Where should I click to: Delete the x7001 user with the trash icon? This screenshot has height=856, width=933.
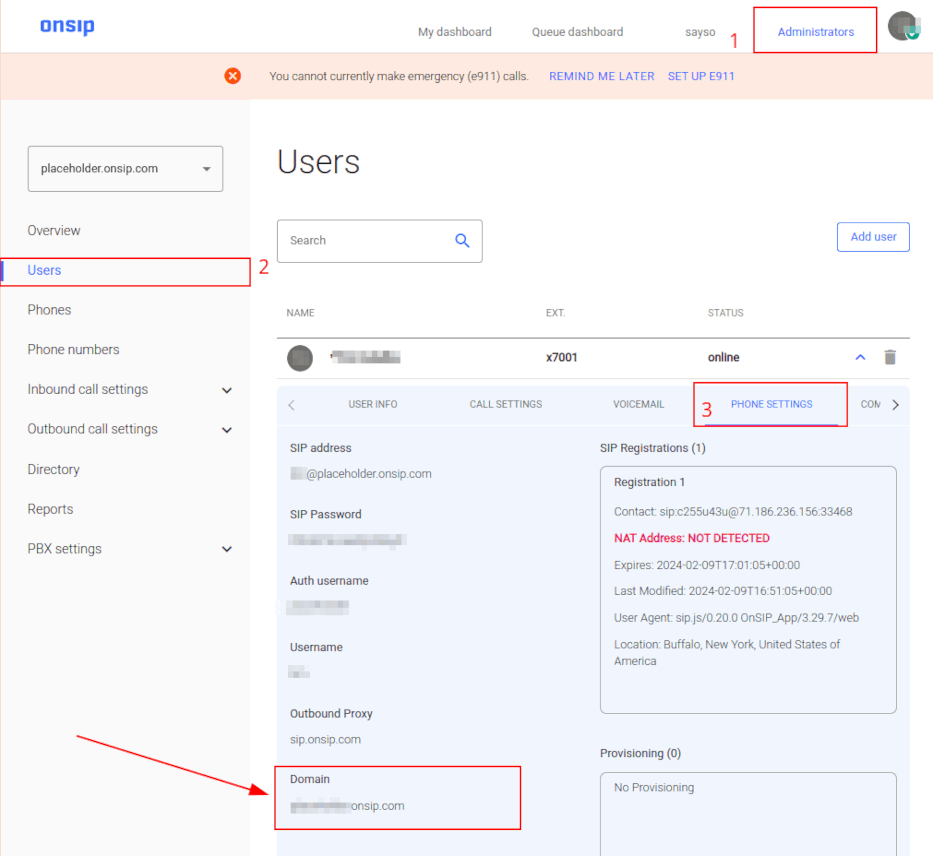tap(890, 357)
